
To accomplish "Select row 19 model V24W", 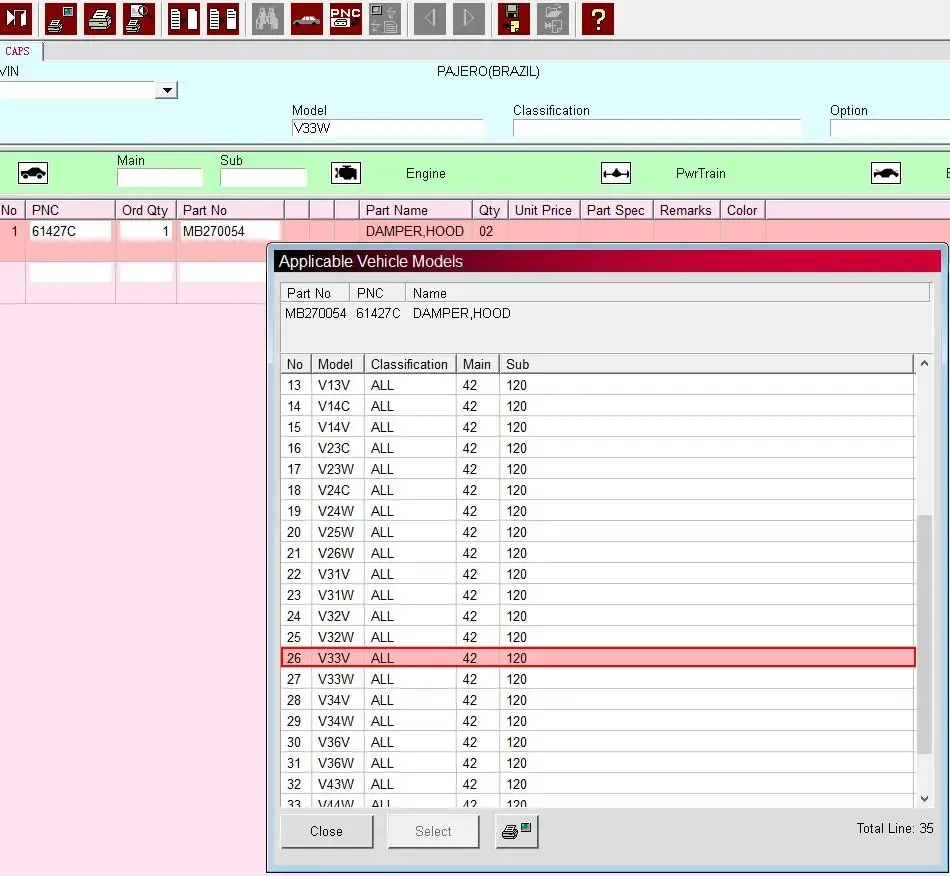I will click(597, 511).
